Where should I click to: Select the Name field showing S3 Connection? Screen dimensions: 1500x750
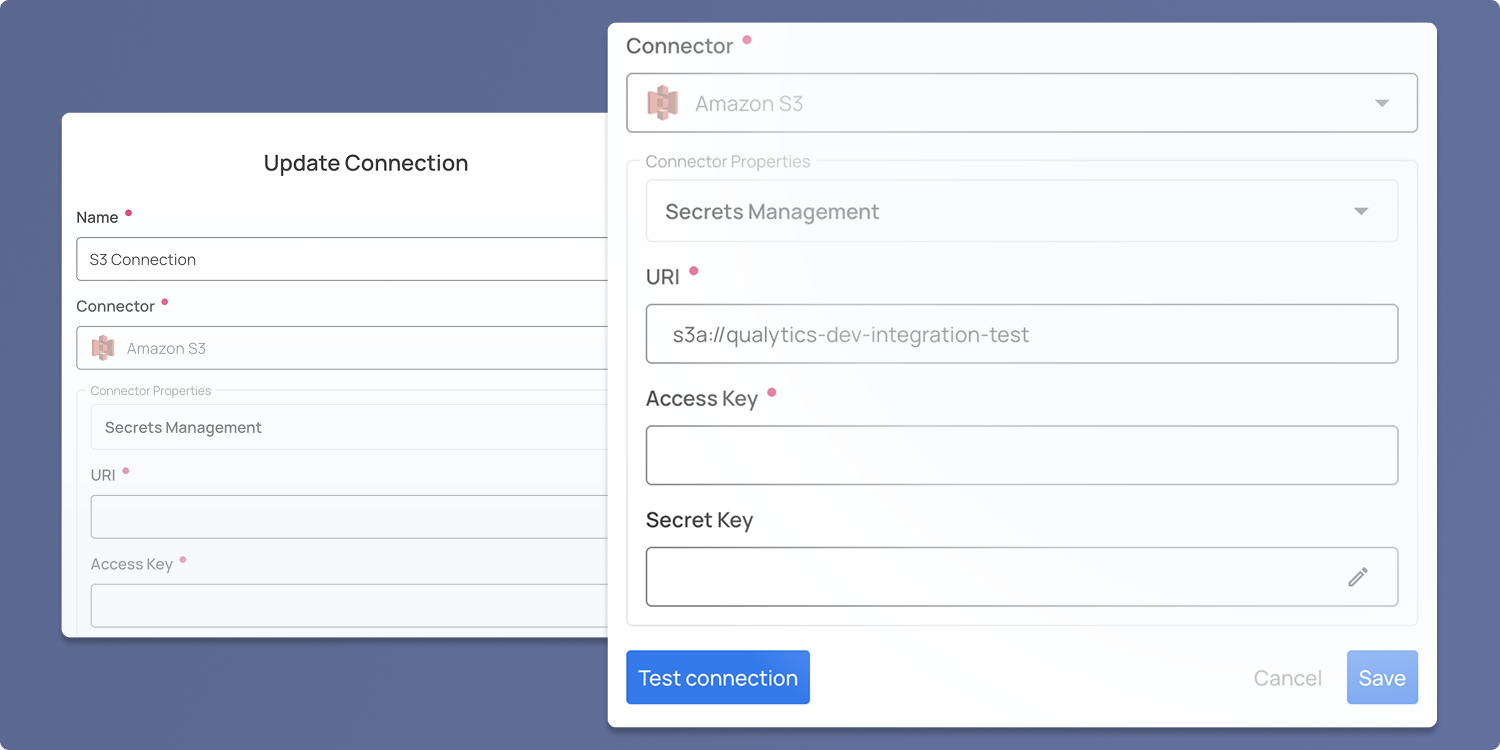342,259
